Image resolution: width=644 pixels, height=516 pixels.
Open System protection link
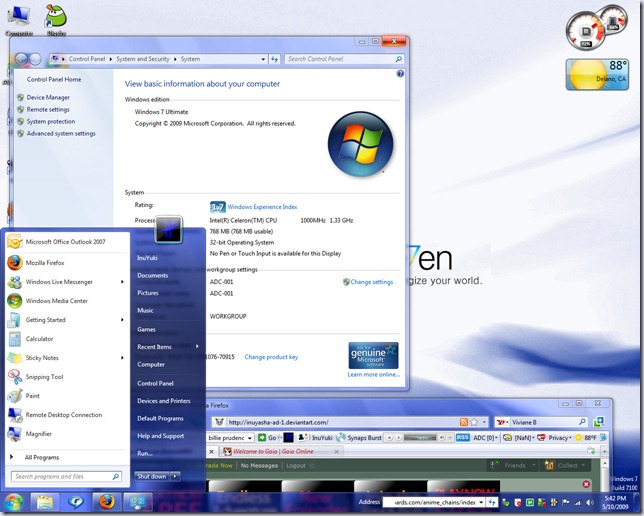[x=51, y=121]
